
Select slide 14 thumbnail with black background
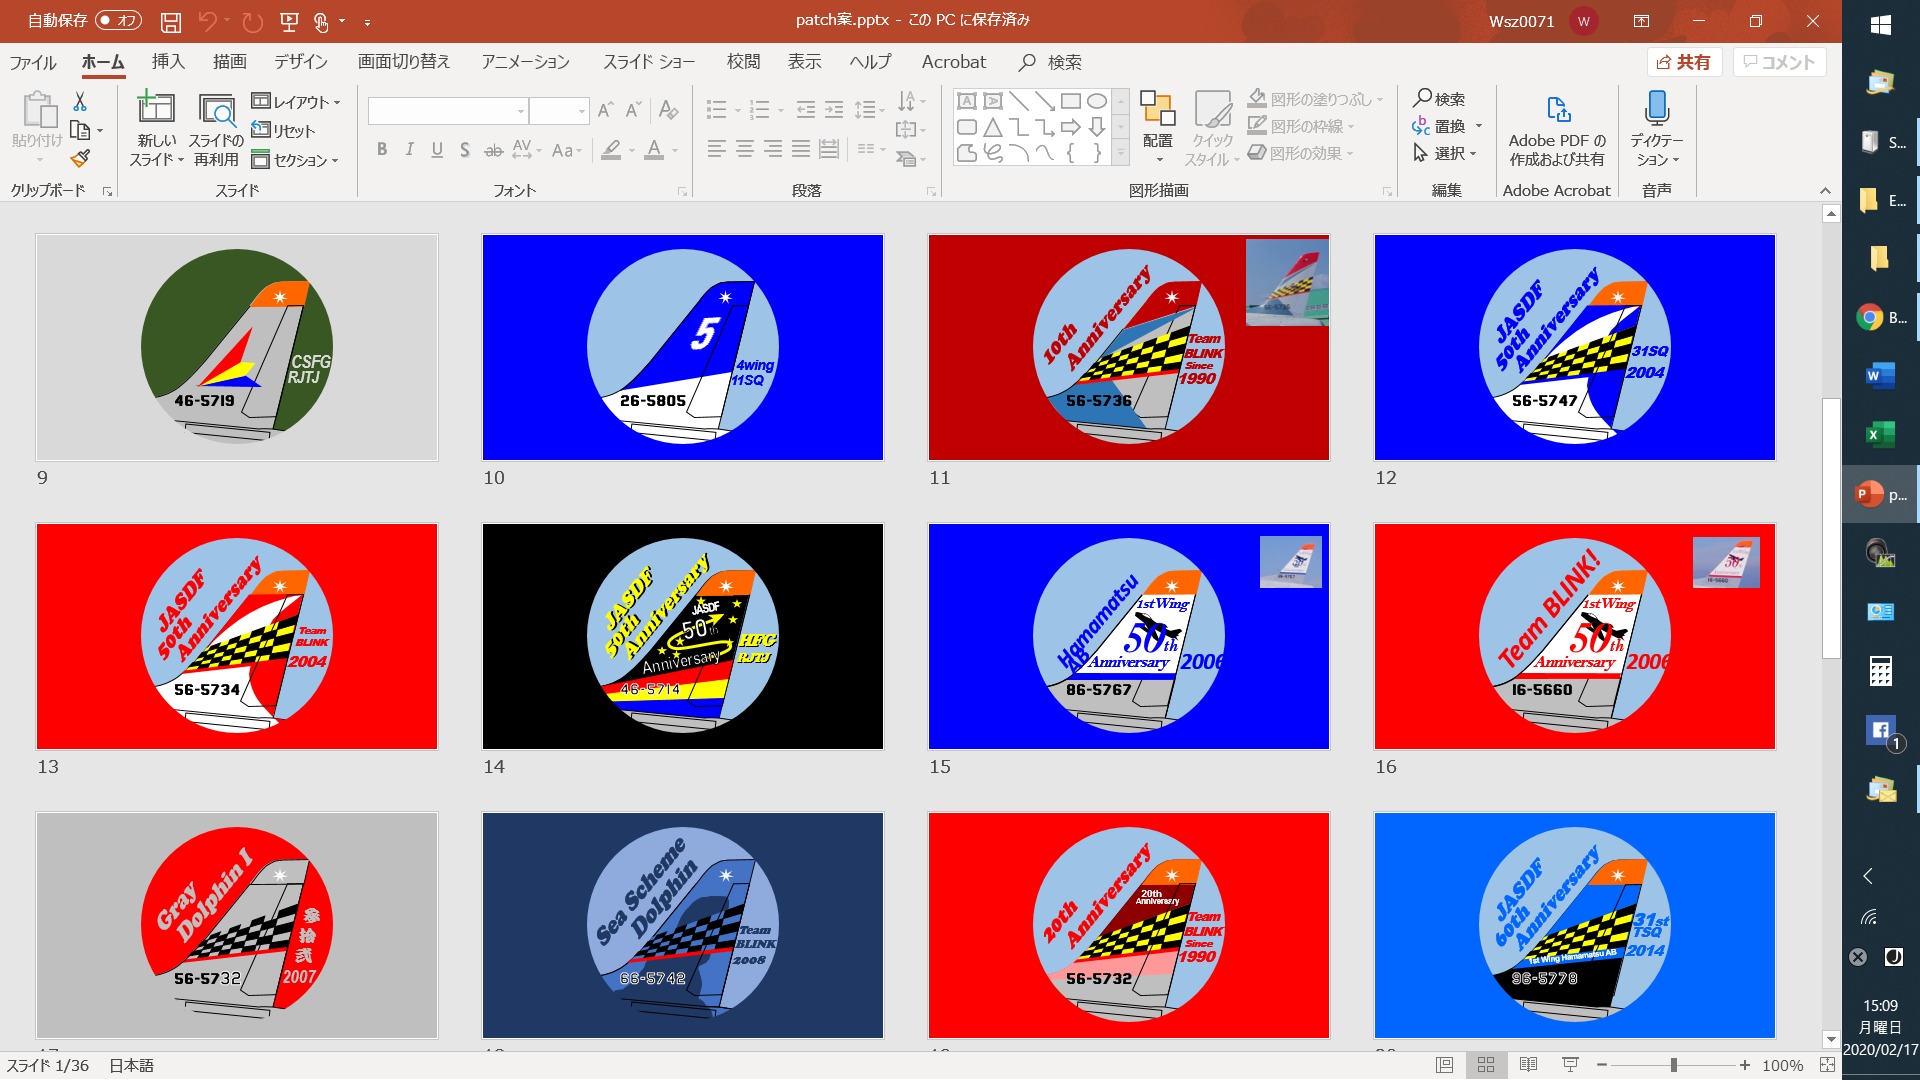point(683,636)
